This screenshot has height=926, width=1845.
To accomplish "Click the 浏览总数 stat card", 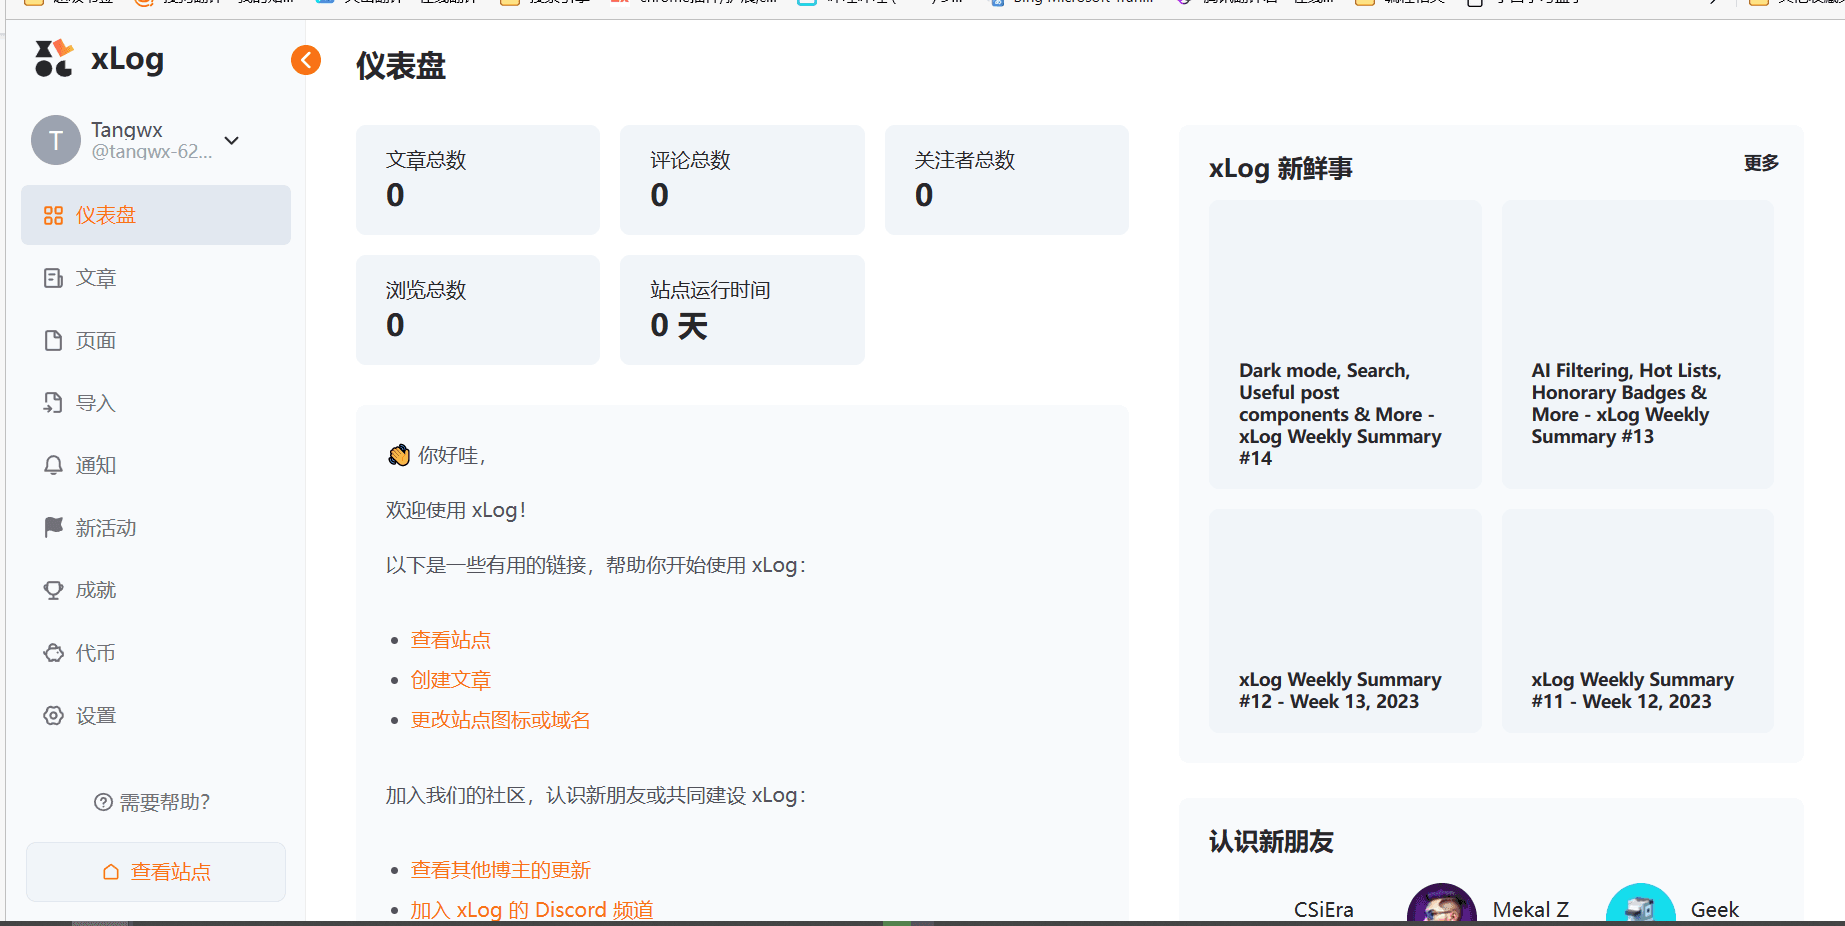I will tap(478, 310).
